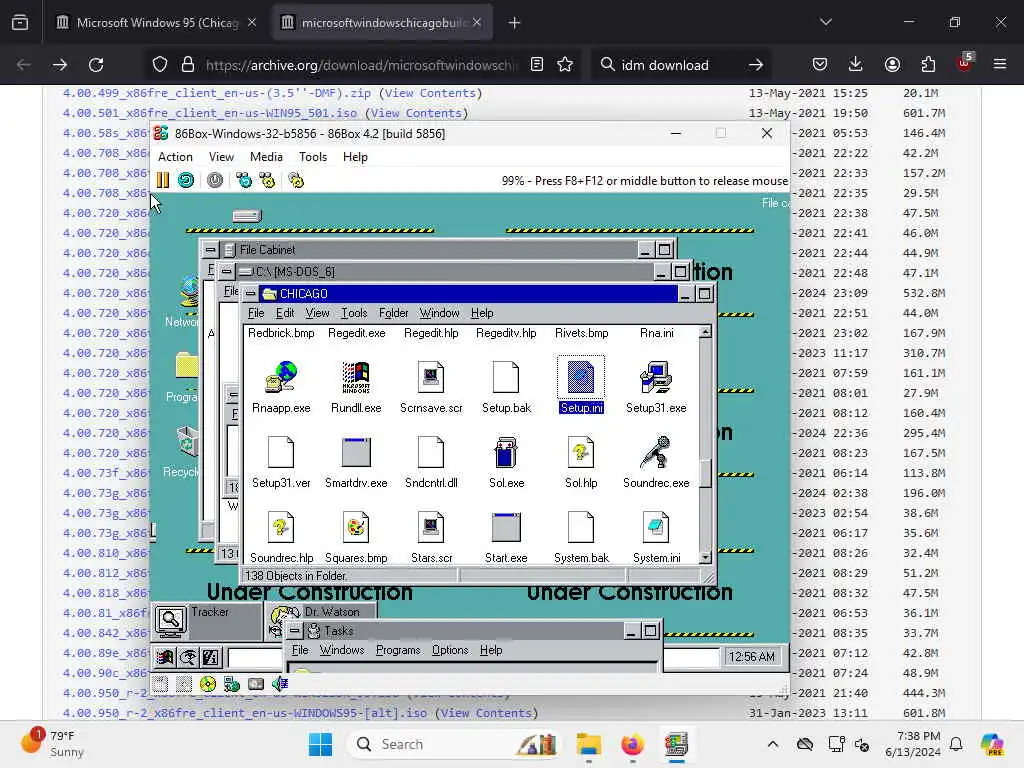The width and height of the screenshot is (1024, 768).
Task: Open 86Box settings toolbar icon
Action: click(296, 180)
